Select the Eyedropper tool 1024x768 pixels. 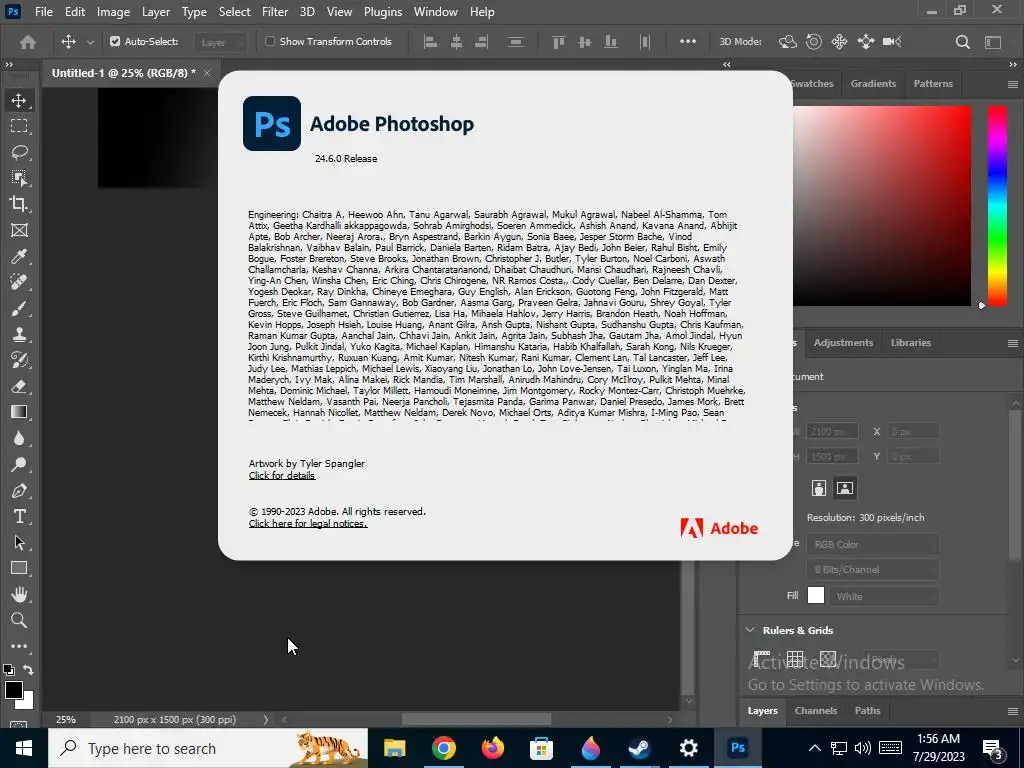coord(19,256)
